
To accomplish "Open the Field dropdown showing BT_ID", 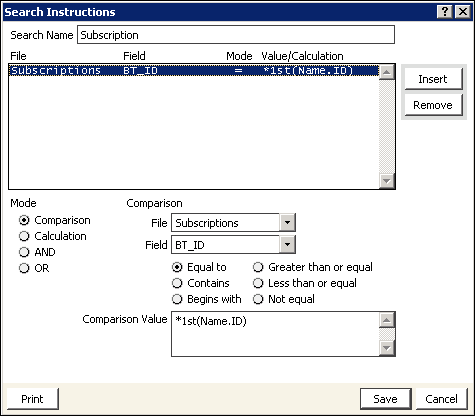I will pyautogui.click(x=287, y=245).
